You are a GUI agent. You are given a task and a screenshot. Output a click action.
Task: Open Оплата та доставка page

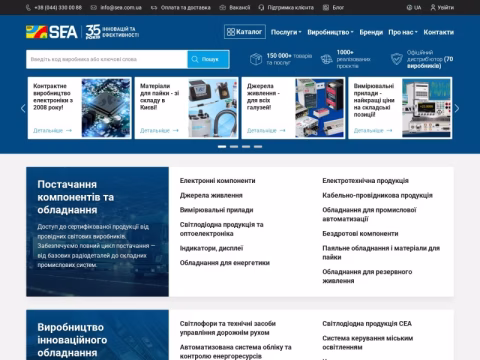[186, 7]
